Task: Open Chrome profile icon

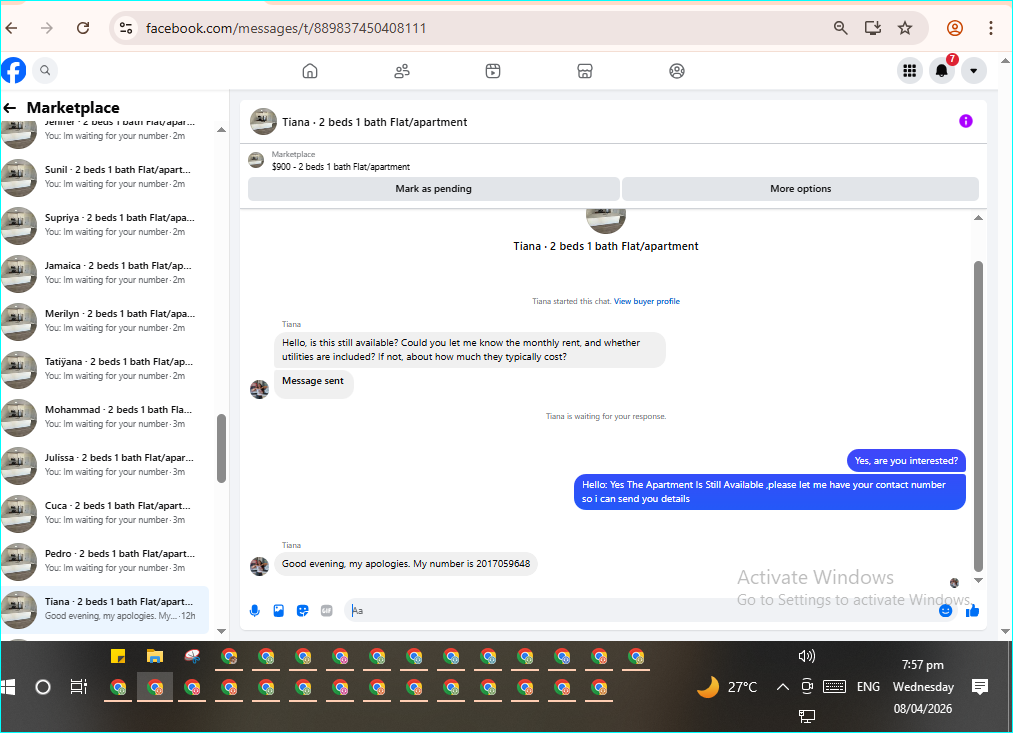Action: (x=955, y=28)
